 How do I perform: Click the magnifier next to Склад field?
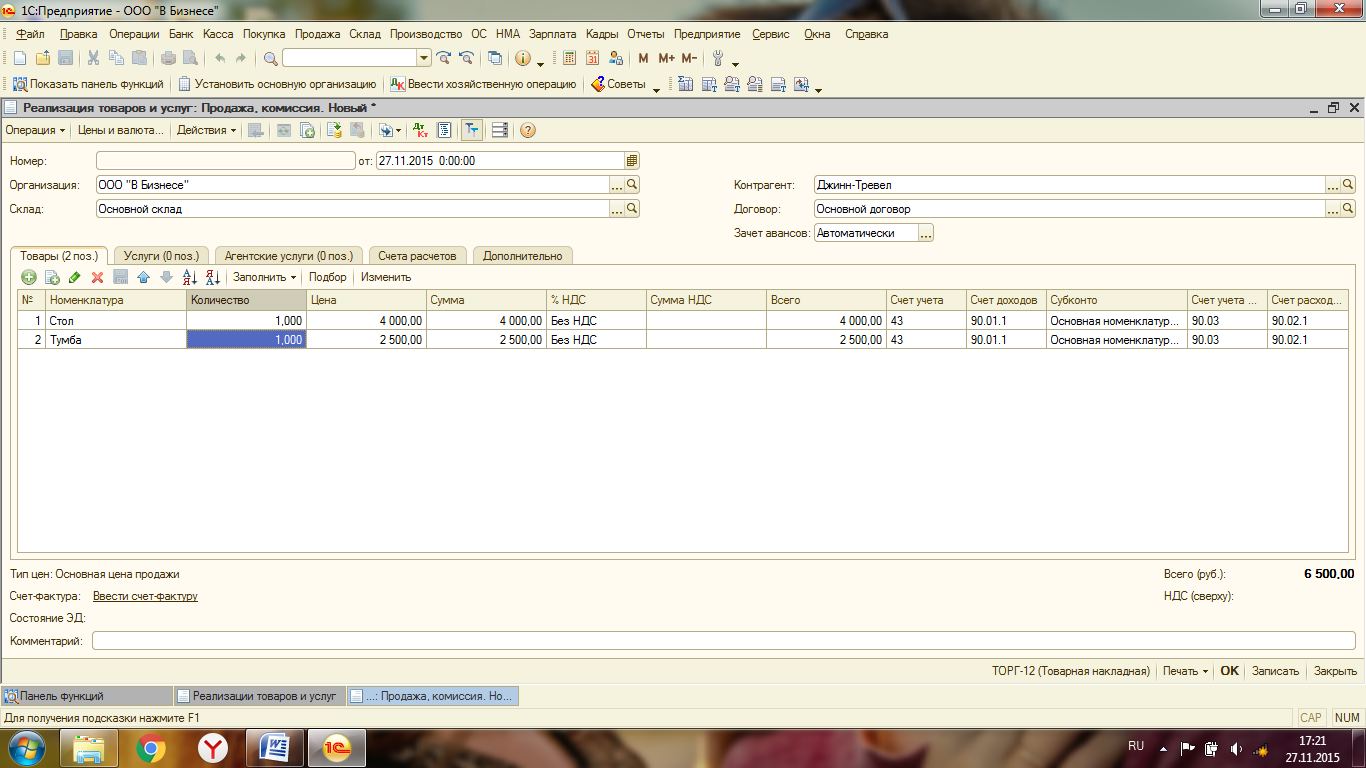(632, 209)
